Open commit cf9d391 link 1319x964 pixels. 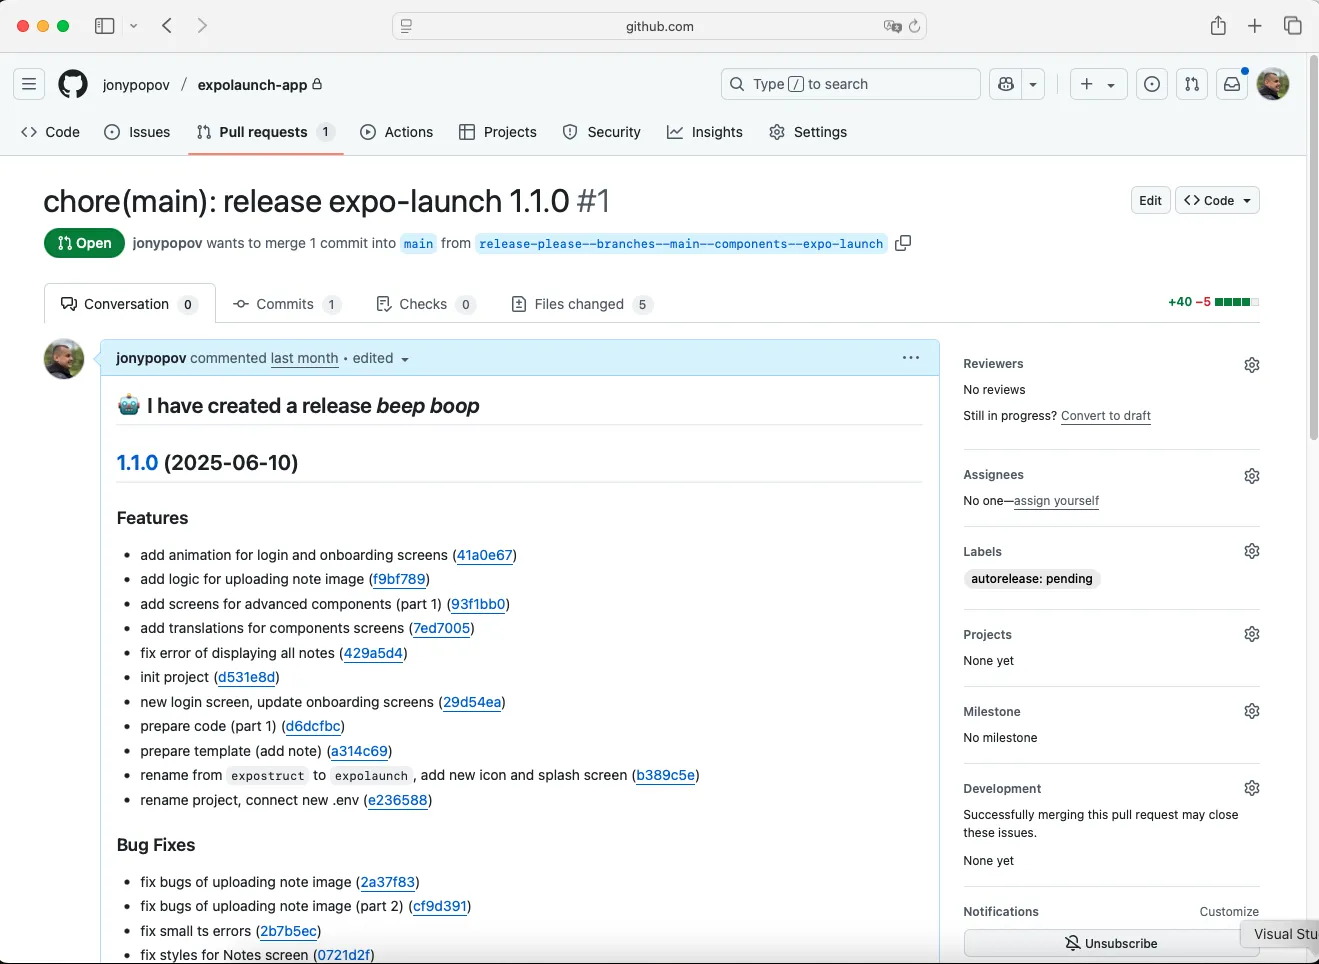click(x=440, y=906)
